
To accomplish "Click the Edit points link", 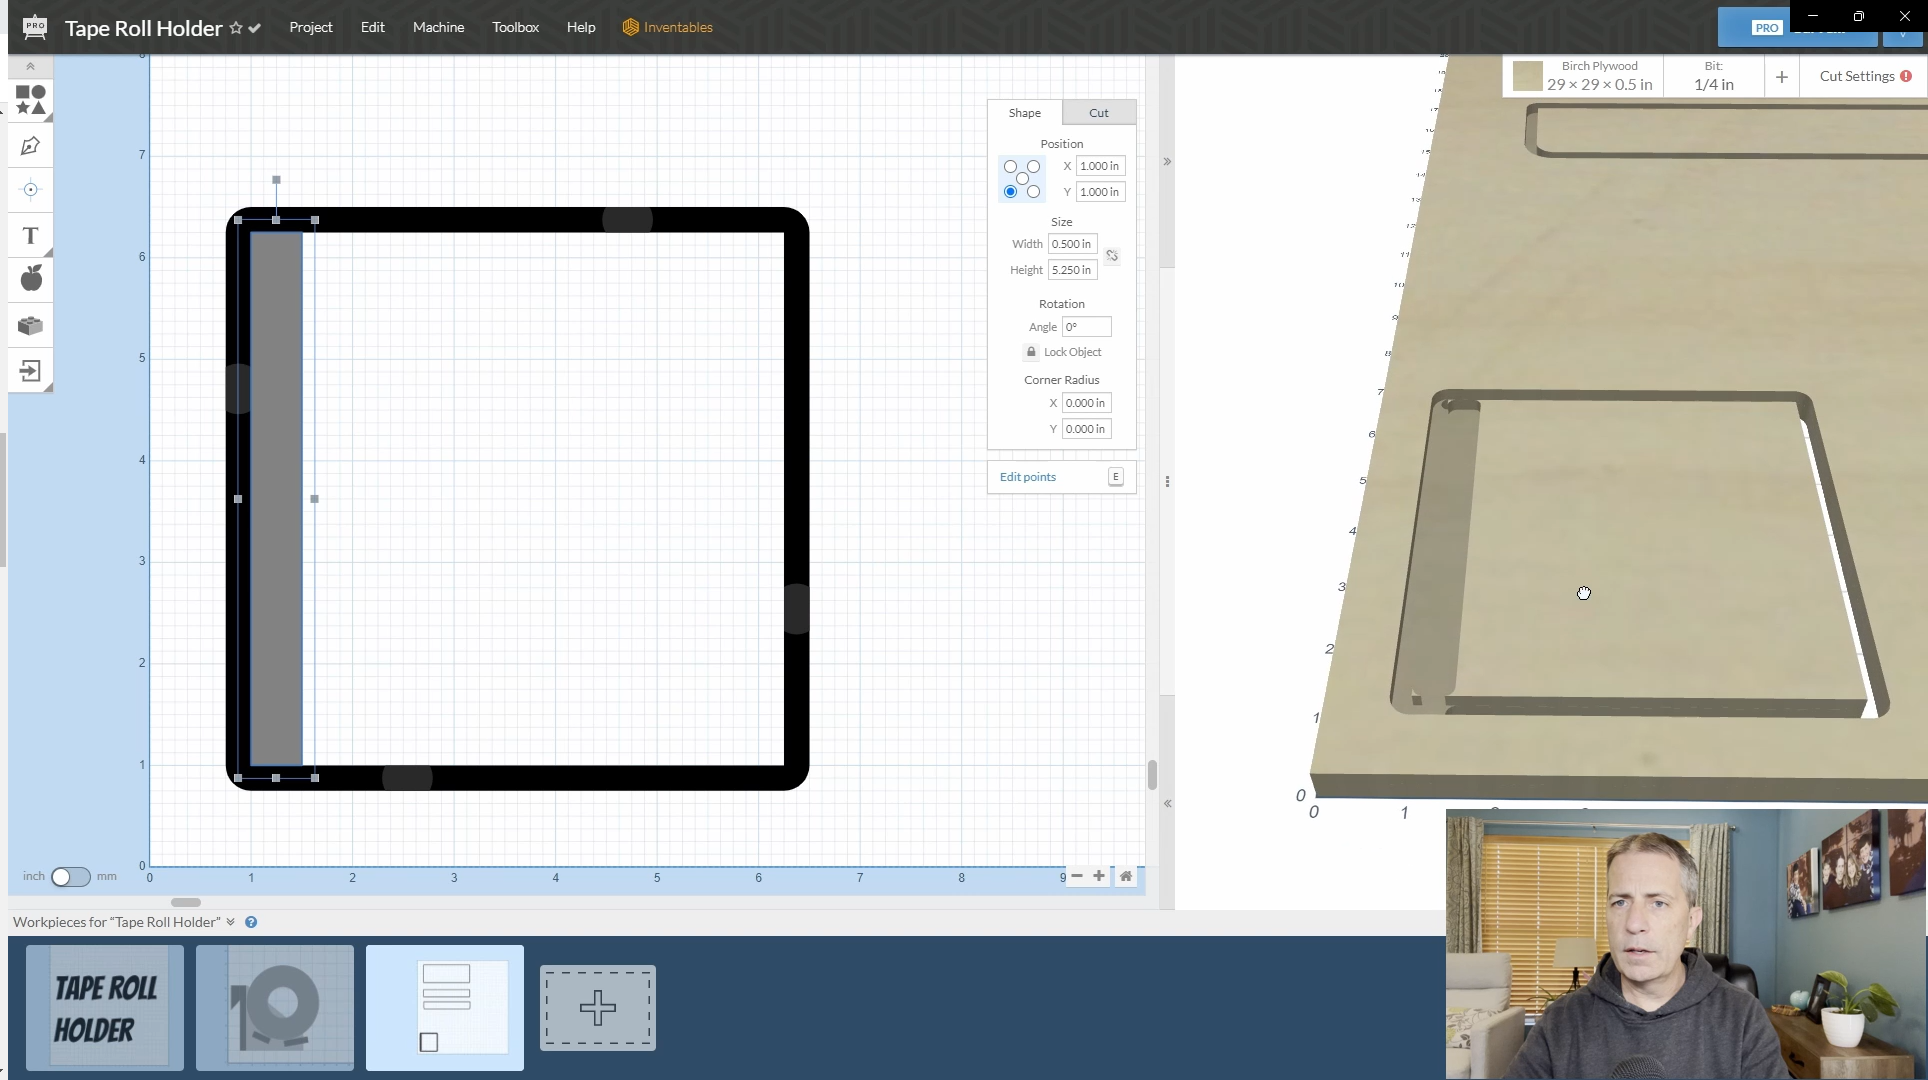I will tap(1027, 477).
